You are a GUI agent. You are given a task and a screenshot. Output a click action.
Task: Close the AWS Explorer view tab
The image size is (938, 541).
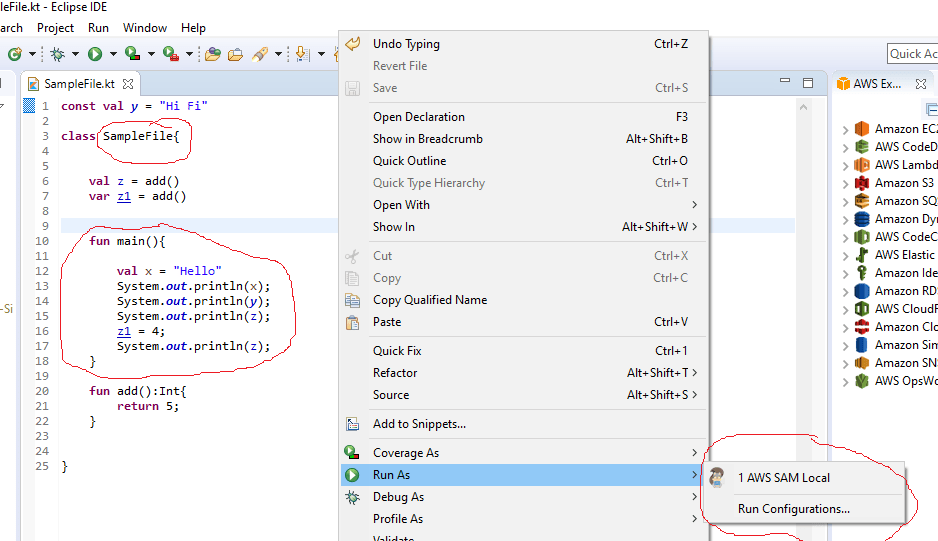921,84
